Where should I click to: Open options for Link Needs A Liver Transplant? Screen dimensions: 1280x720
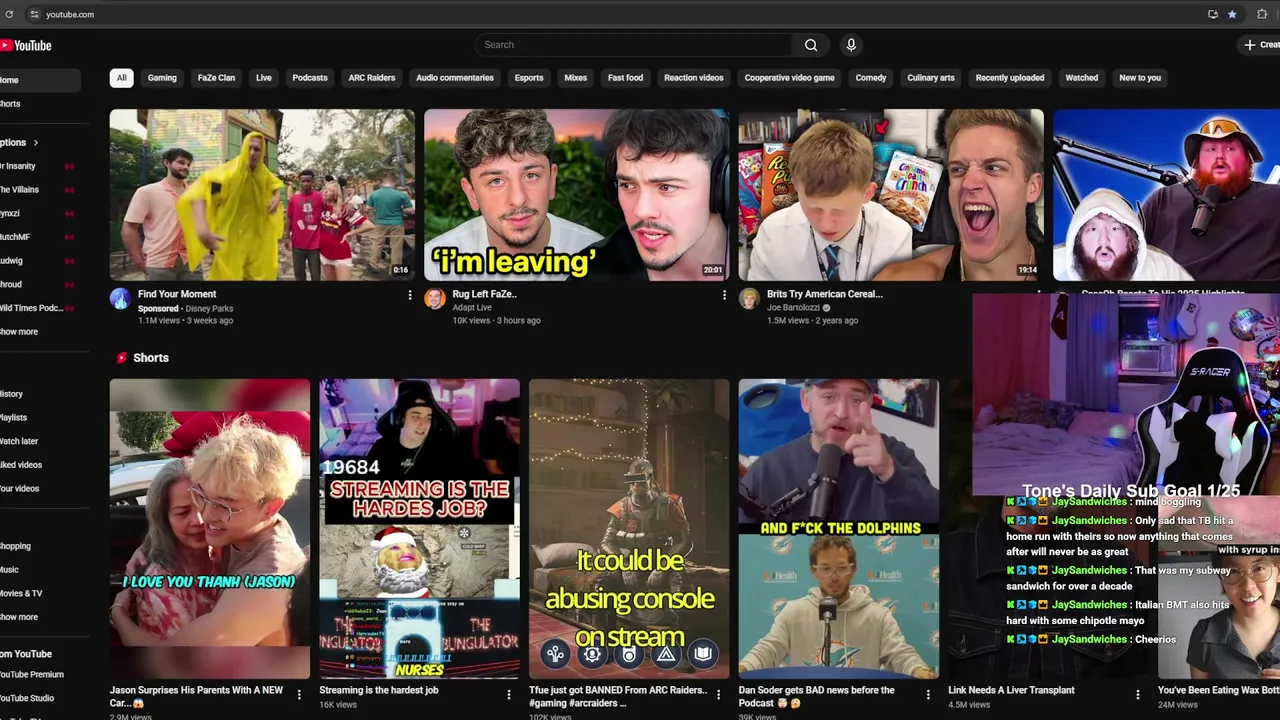[1137, 694]
